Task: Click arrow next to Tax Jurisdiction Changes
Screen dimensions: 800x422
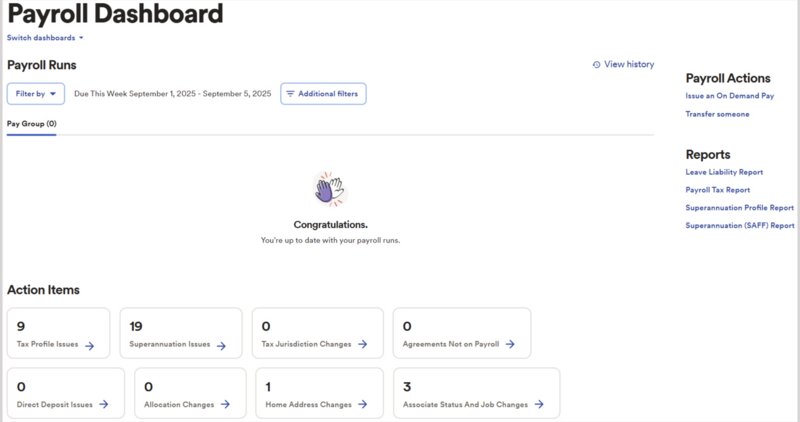Action: [x=362, y=344]
